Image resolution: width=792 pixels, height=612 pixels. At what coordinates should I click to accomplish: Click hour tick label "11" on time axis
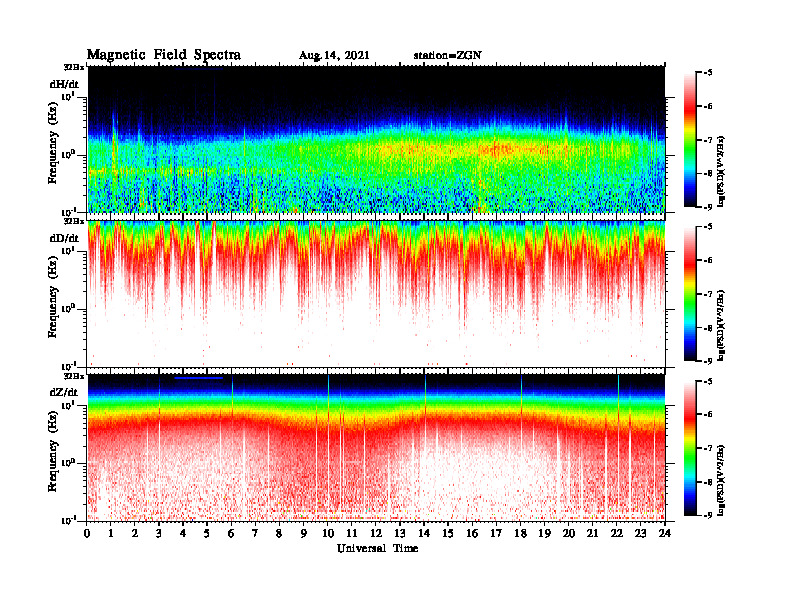(x=352, y=534)
